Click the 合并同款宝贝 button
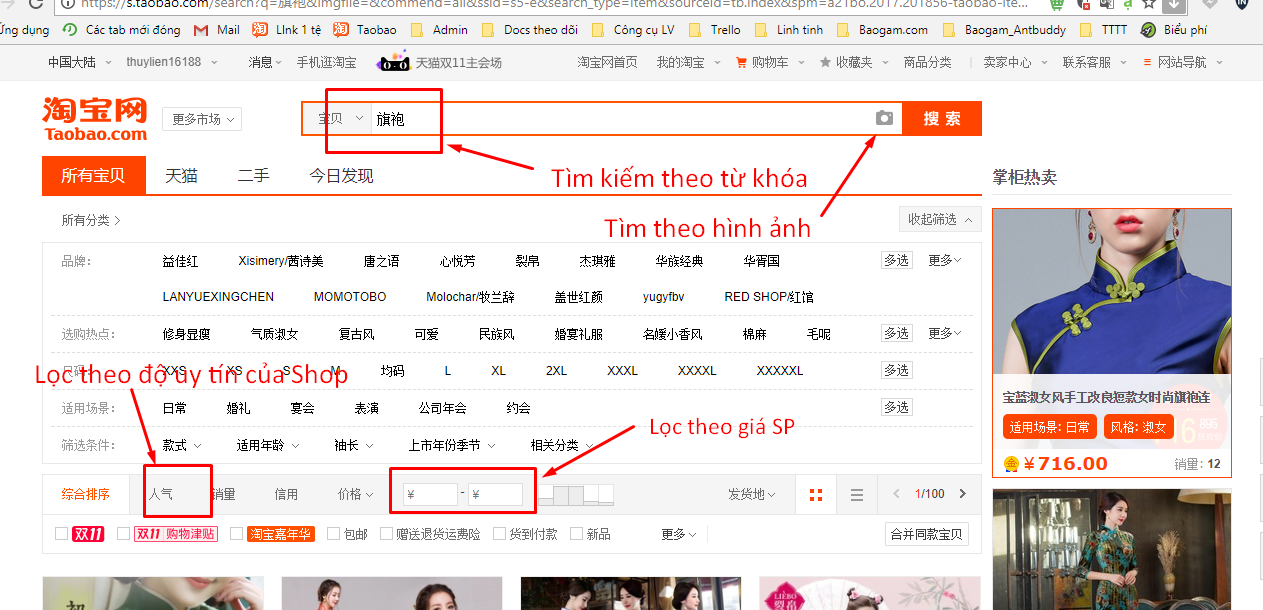This screenshot has width=1263, height=610. pos(927,534)
